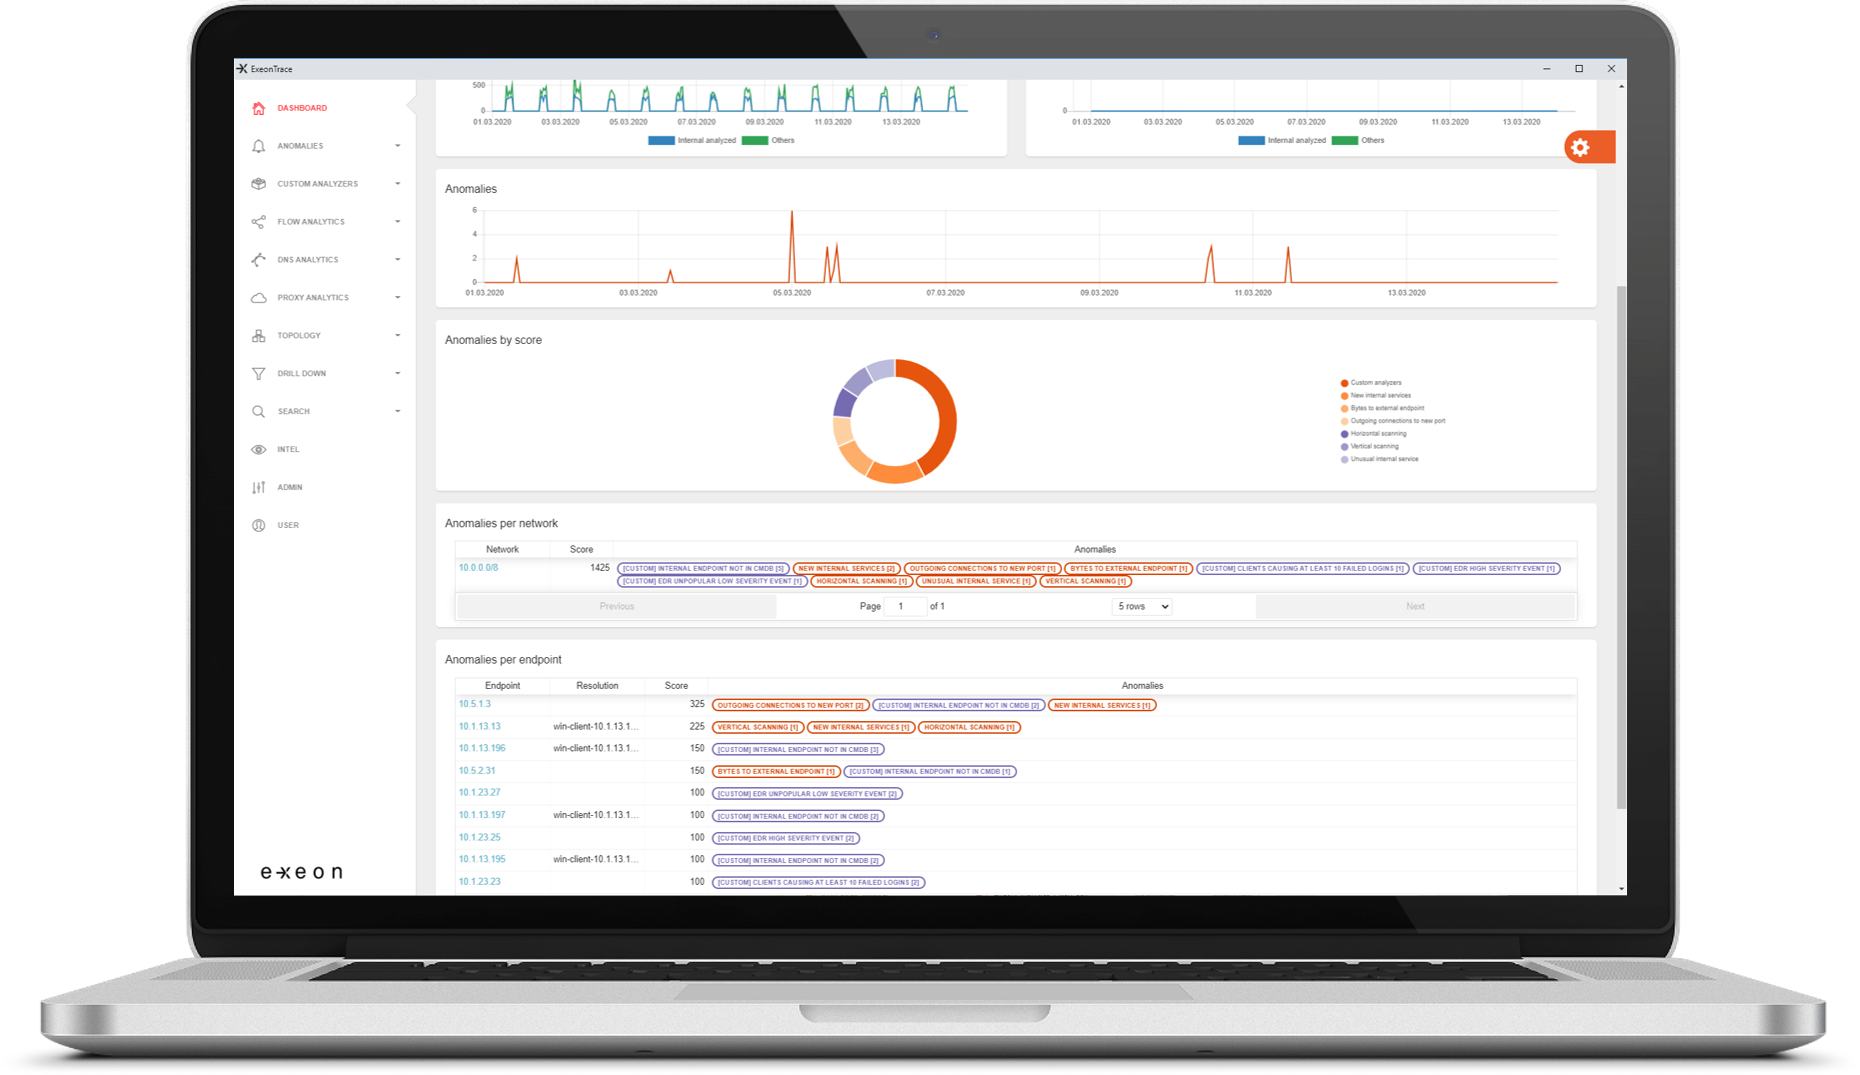Click the page number input field

point(905,607)
